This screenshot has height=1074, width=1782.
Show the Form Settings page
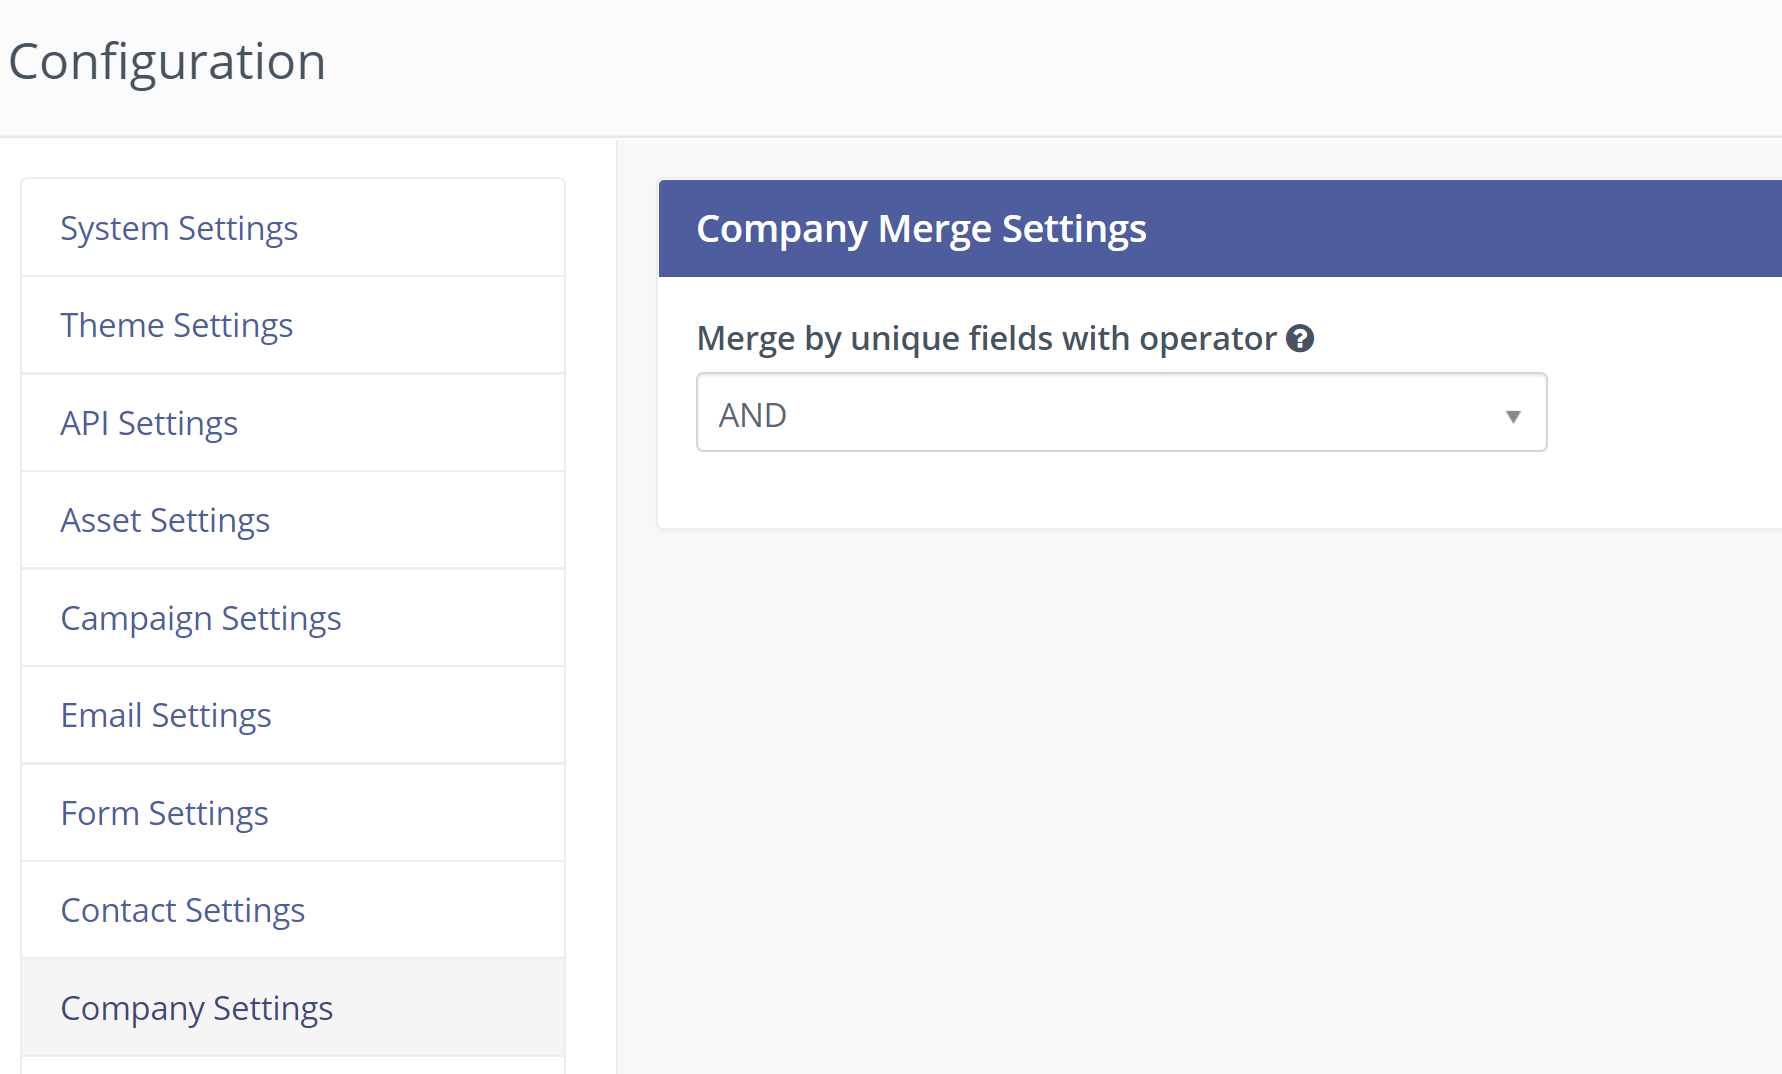click(x=164, y=813)
